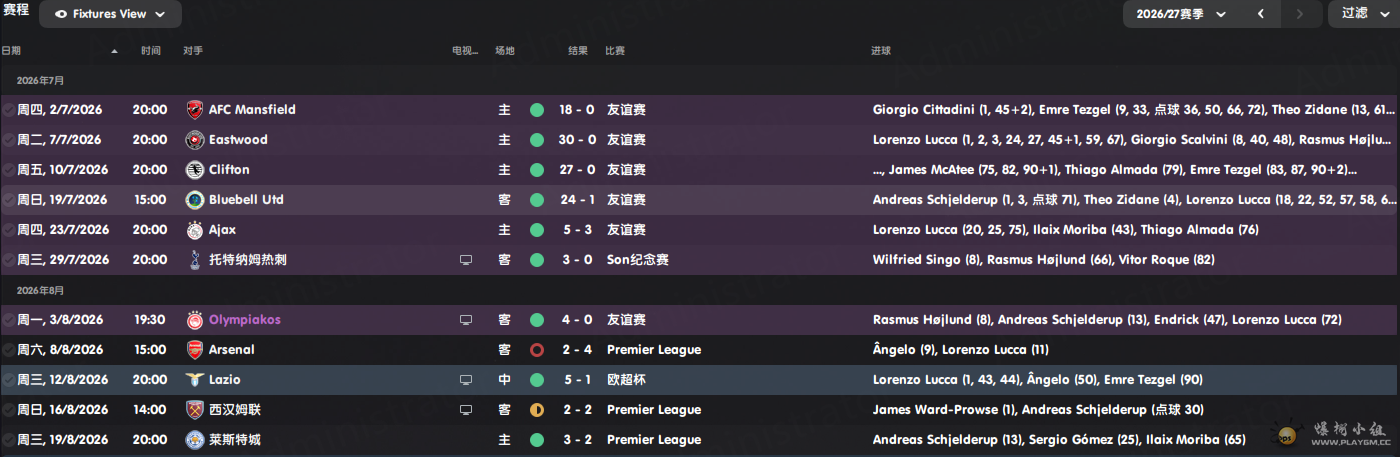Screen dimensions: 1400x457
Task: Click green win indicator on Ajax match
Action: click(x=537, y=230)
